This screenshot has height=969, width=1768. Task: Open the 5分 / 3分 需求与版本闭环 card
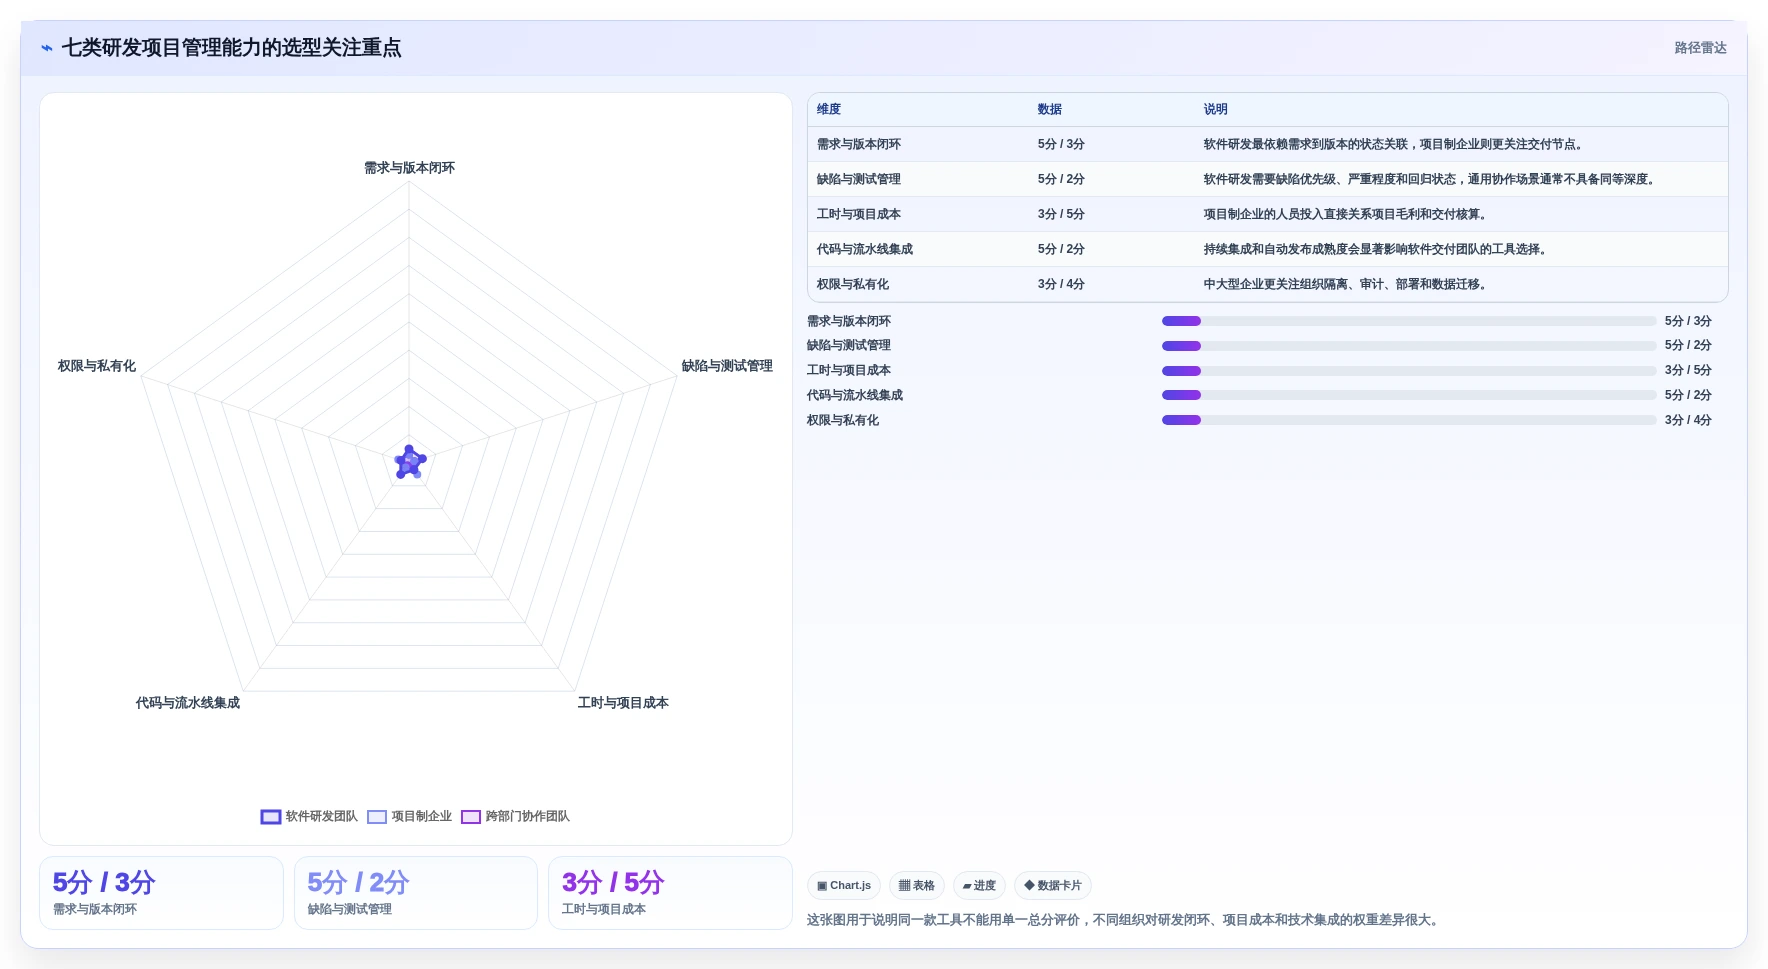tap(161, 893)
